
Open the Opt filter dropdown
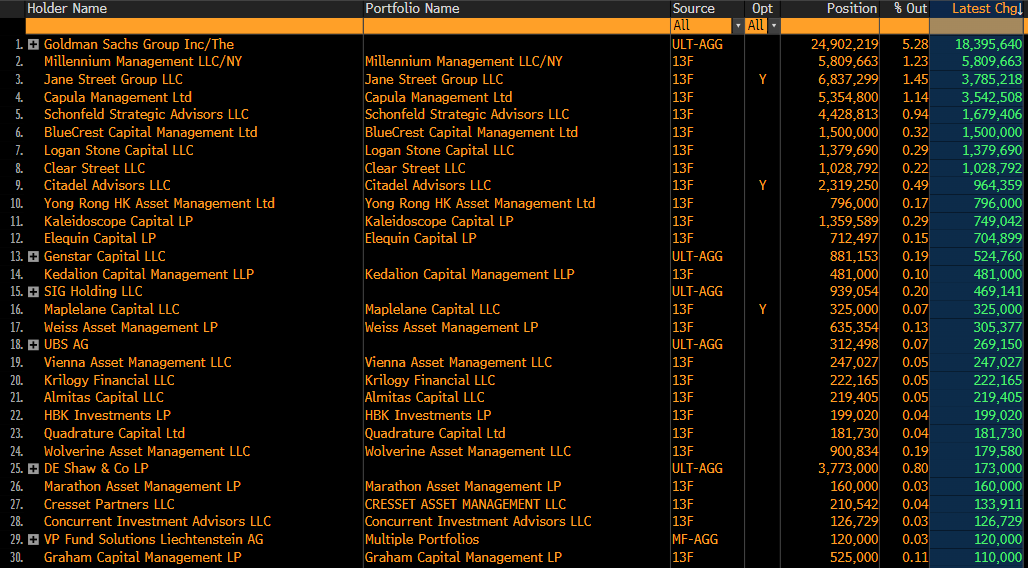click(x=774, y=26)
